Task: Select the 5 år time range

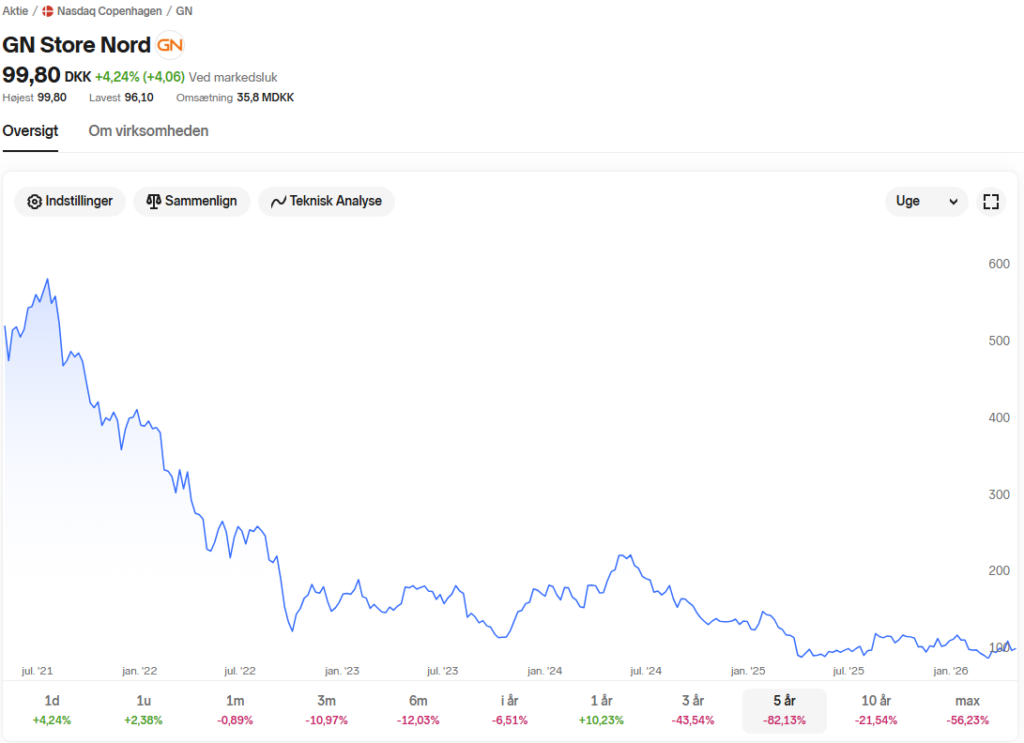Action: coord(784,710)
